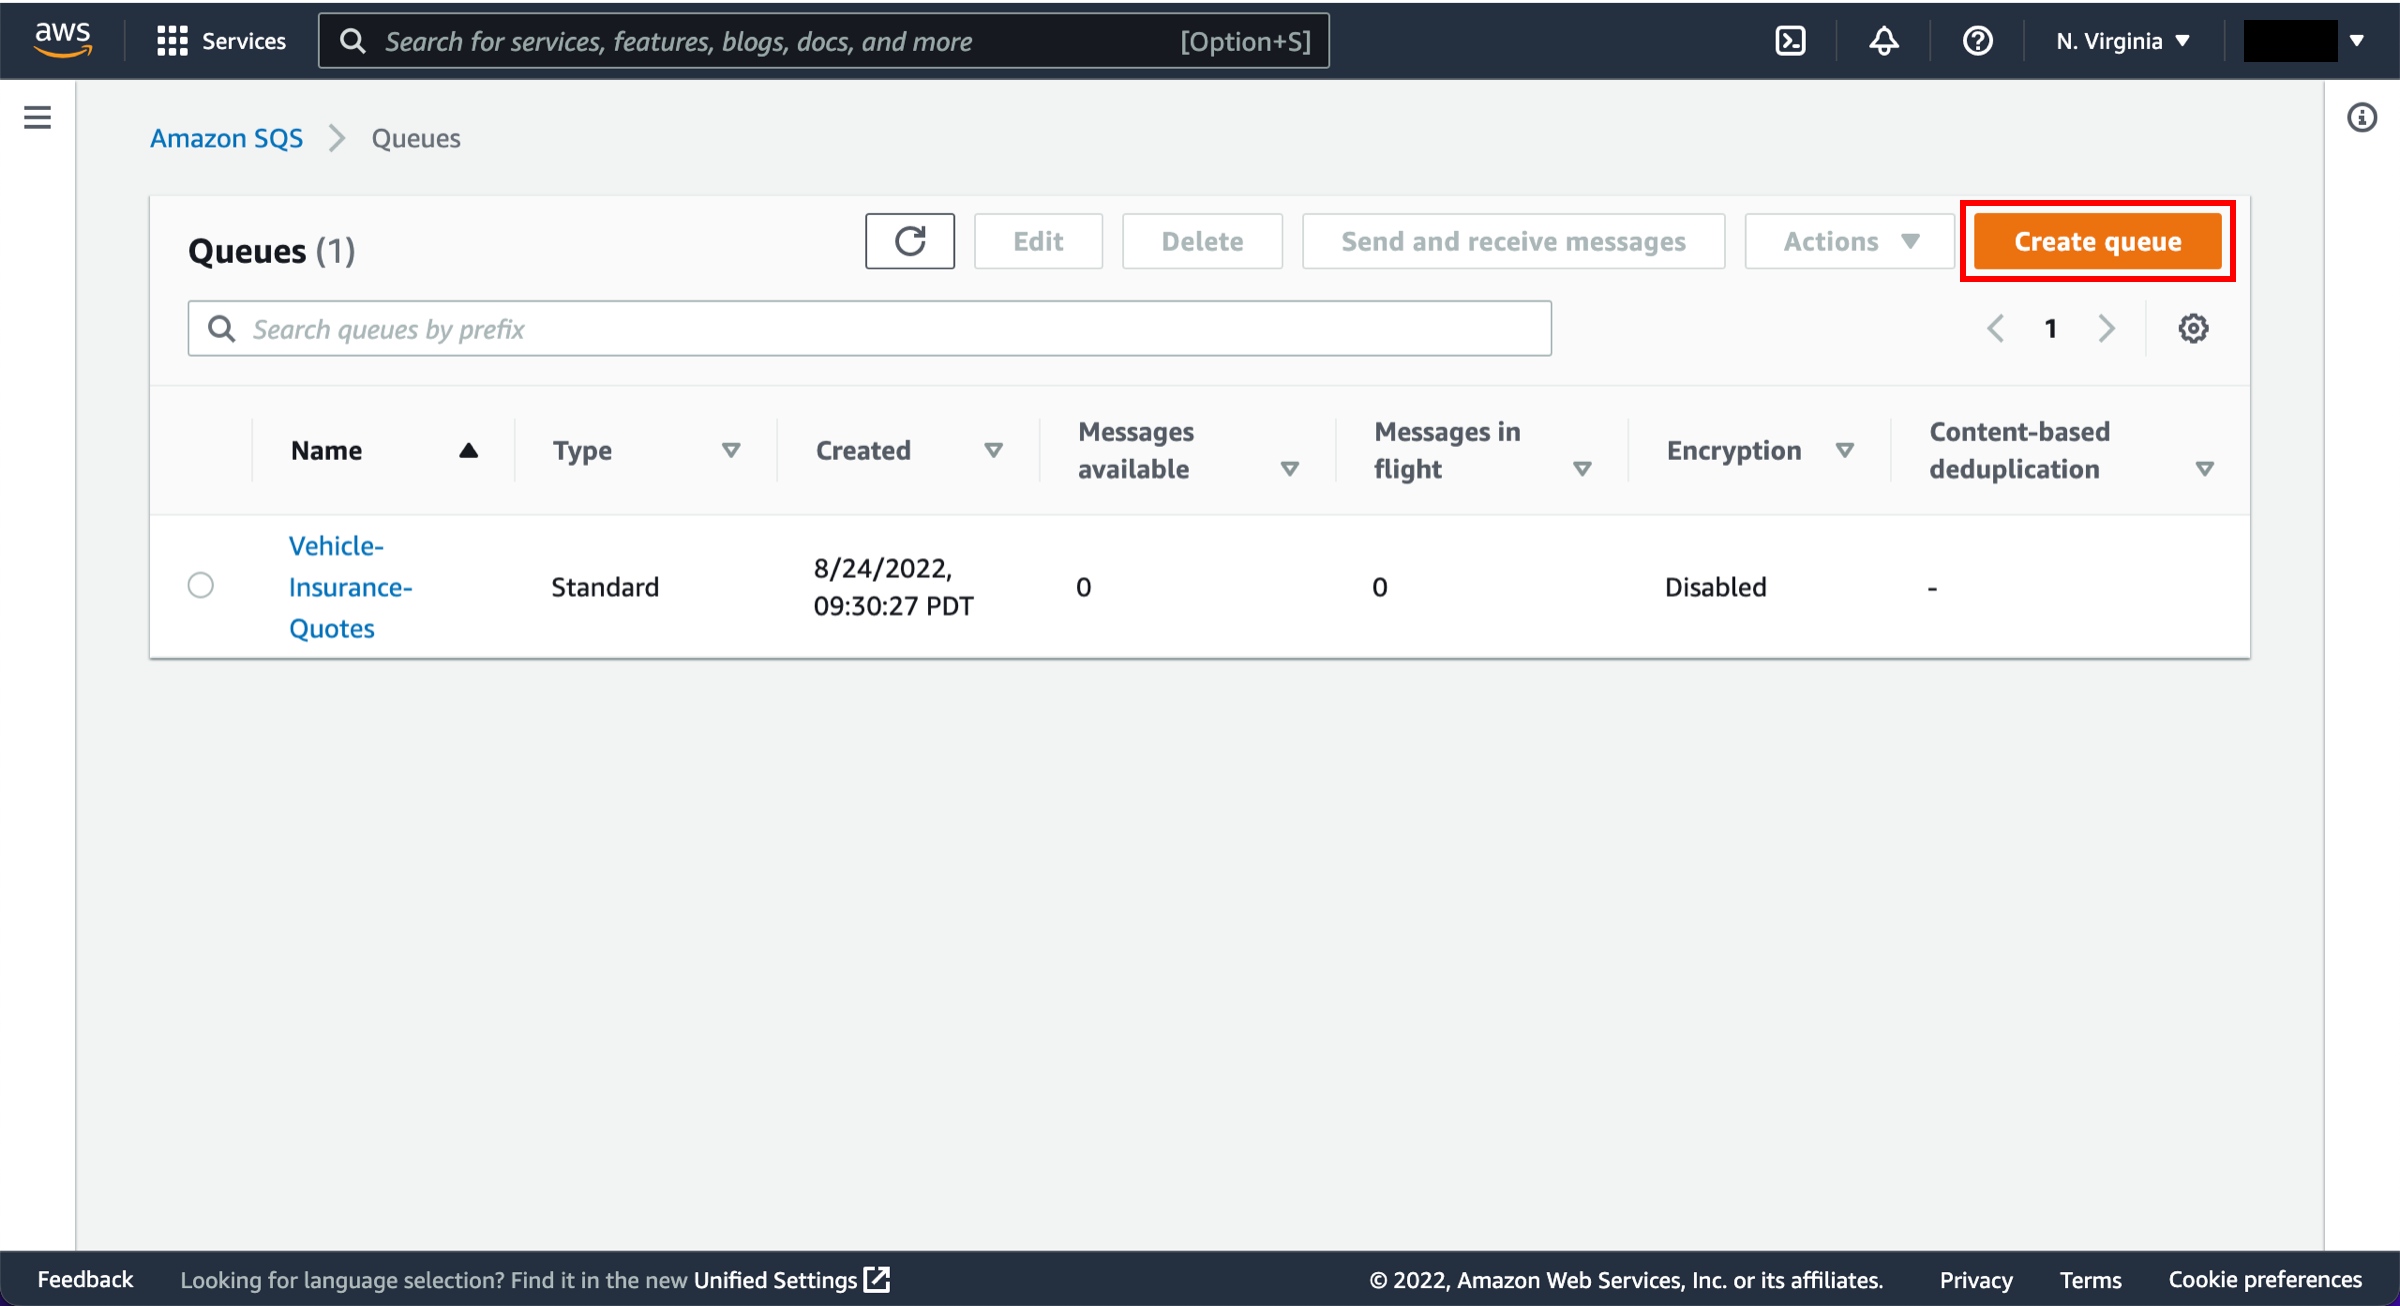Click the Search queues by prefix field
The width and height of the screenshot is (2400, 1306).
point(870,328)
